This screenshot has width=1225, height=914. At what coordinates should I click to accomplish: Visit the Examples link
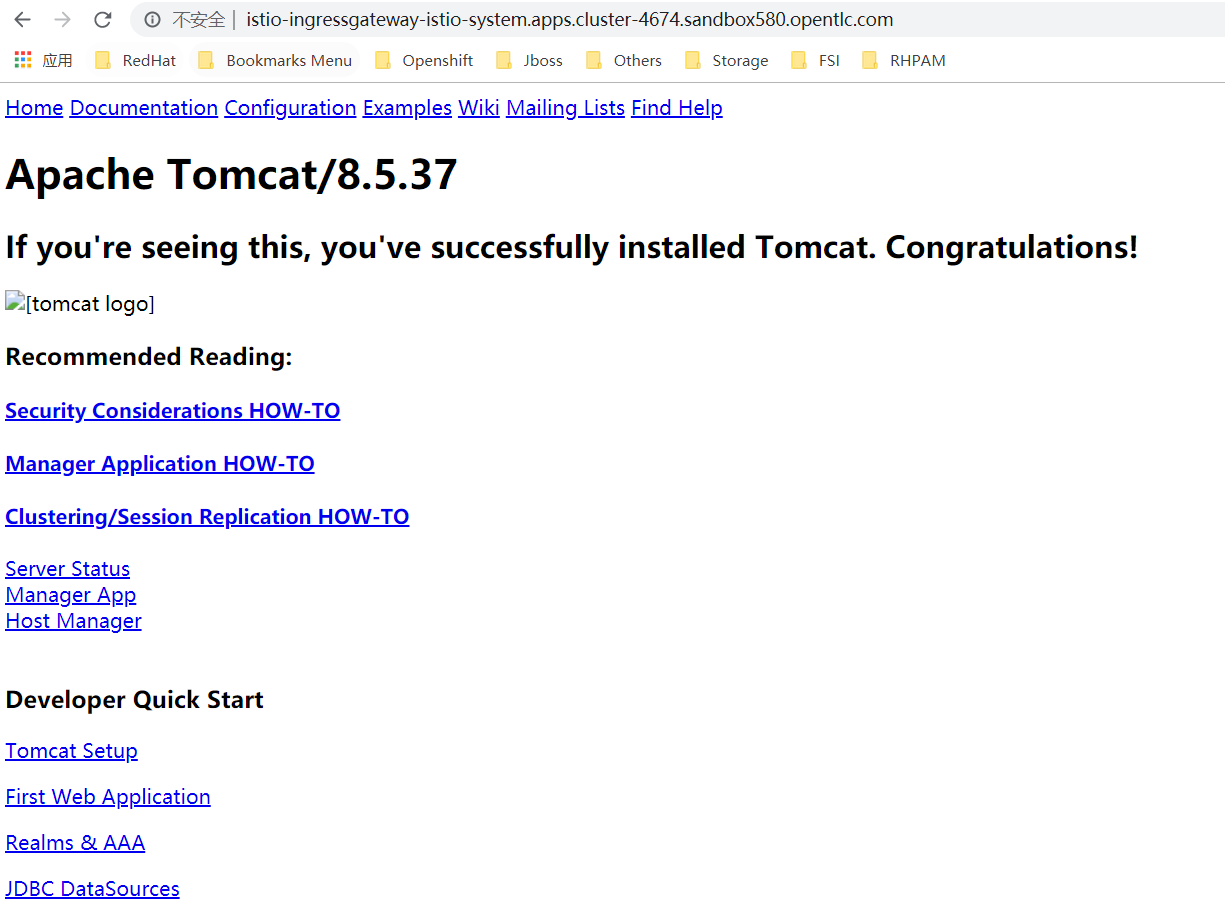(407, 108)
